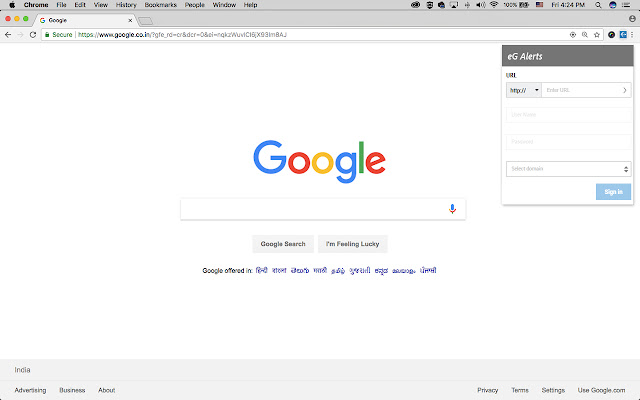The width and height of the screenshot is (640, 400).
Task: Click the browser address bar URL
Action: click(x=182, y=35)
